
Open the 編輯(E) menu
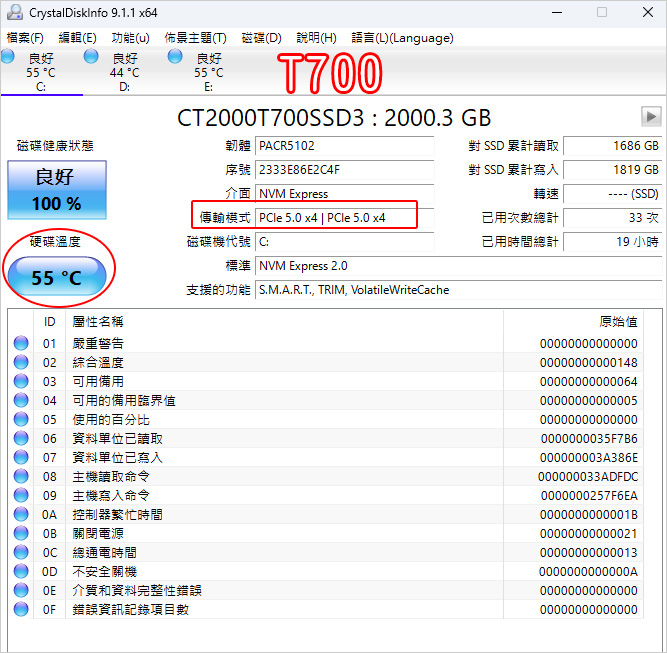click(77, 38)
